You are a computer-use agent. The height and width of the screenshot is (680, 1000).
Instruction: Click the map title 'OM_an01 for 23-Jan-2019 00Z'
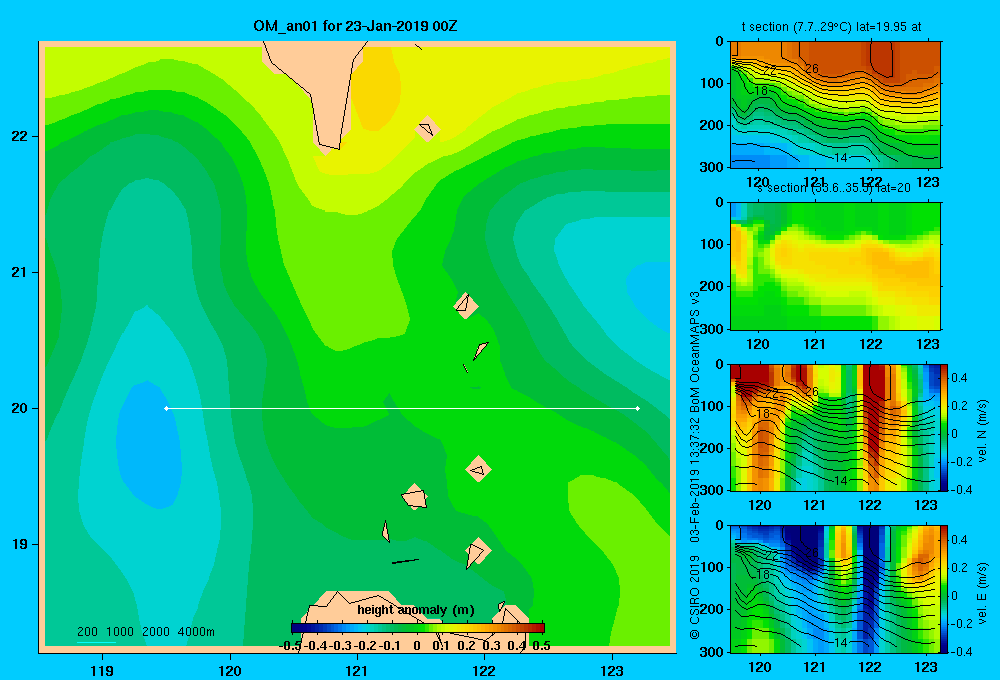tap(355, 26)
